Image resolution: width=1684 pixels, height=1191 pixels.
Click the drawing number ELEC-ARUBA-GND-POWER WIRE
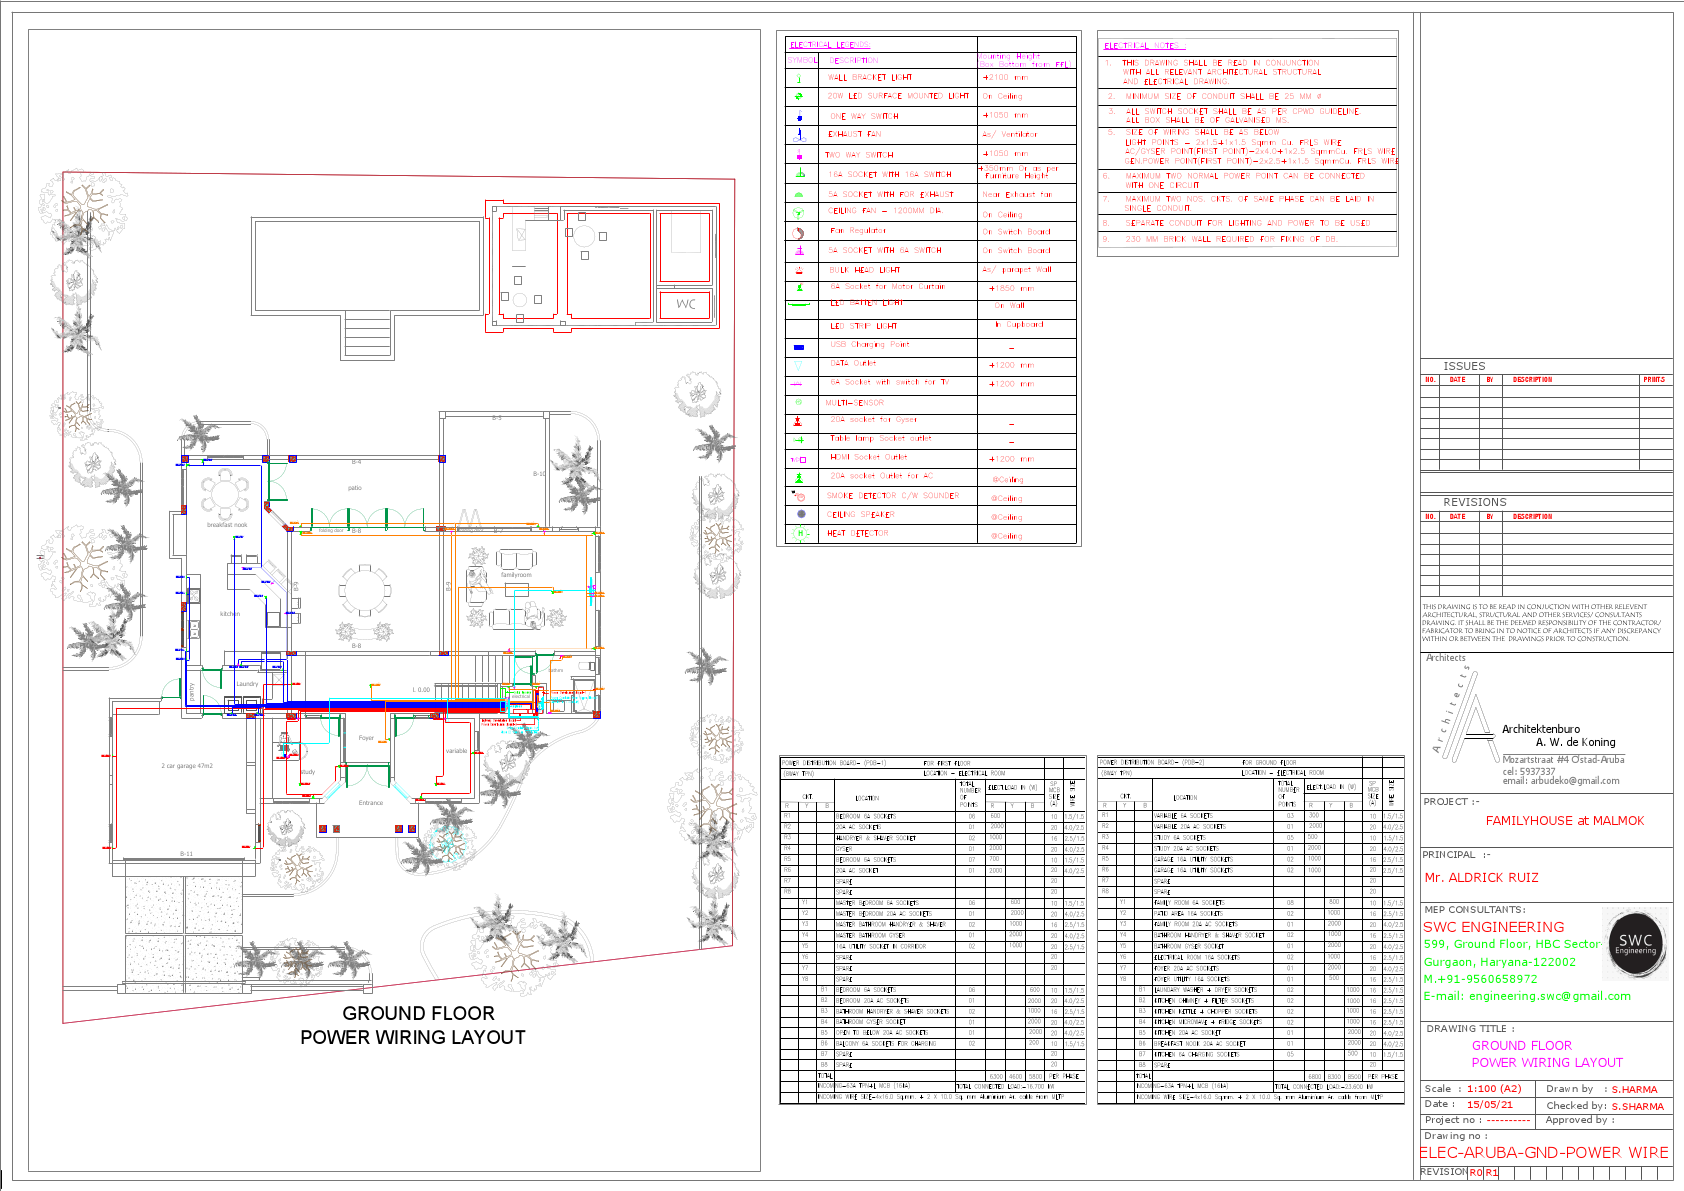[x=1545, y=1152]
